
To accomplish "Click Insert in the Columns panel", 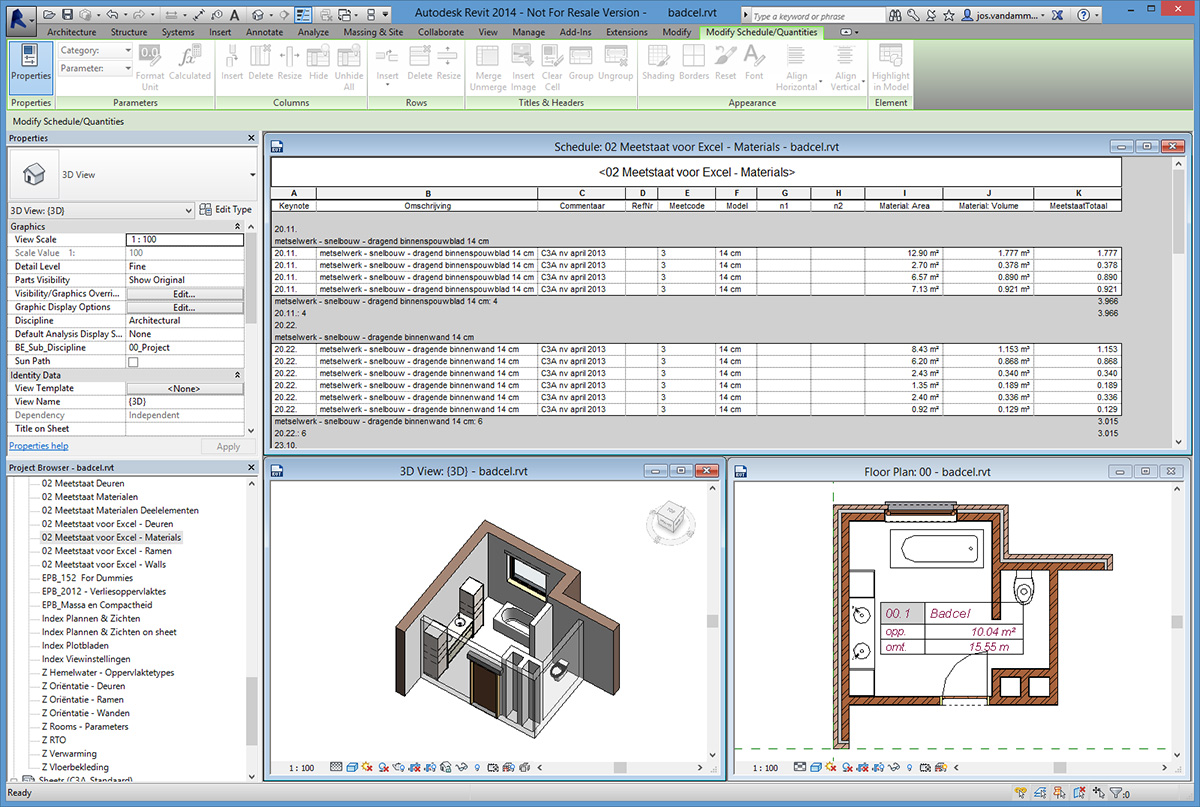I will [x=232, y=62].
